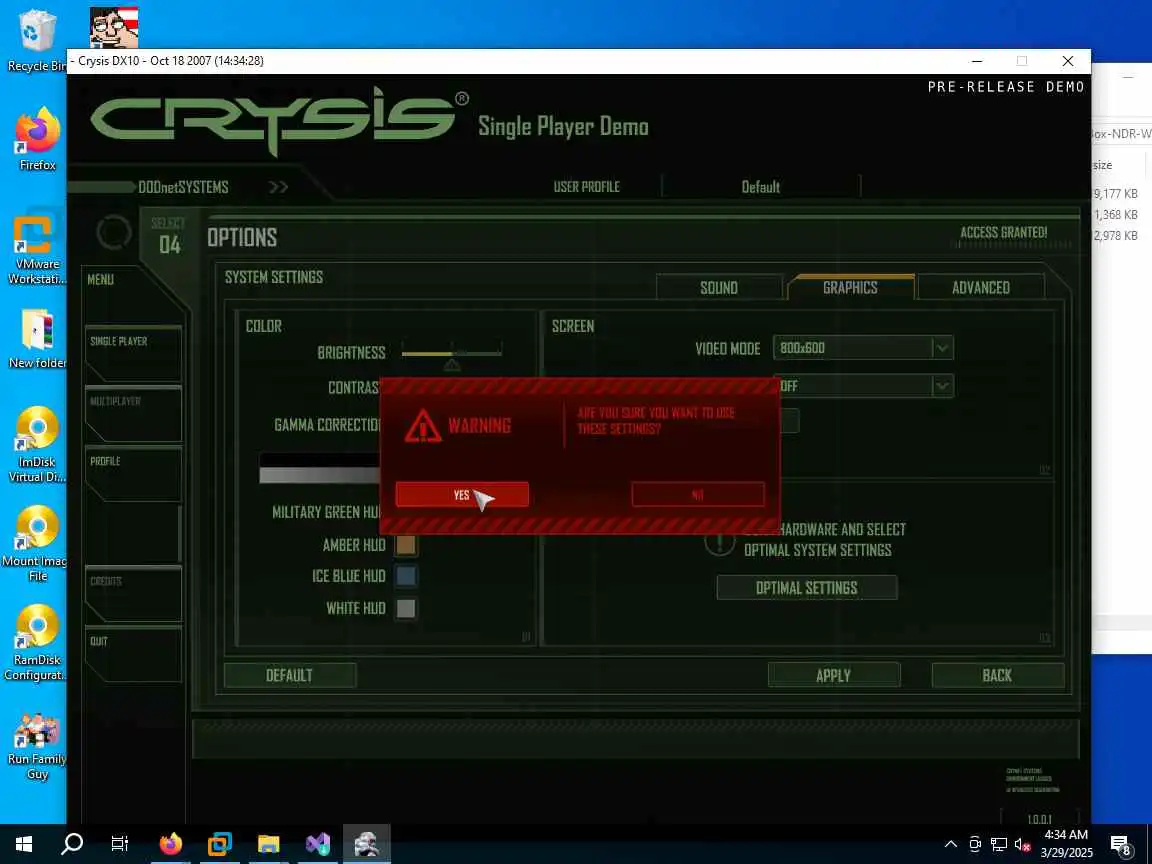Click the Crysis icon in taskbar
Image resolution: width=1152 pixels, height=864 pixels.
click(x=366, y=844)
